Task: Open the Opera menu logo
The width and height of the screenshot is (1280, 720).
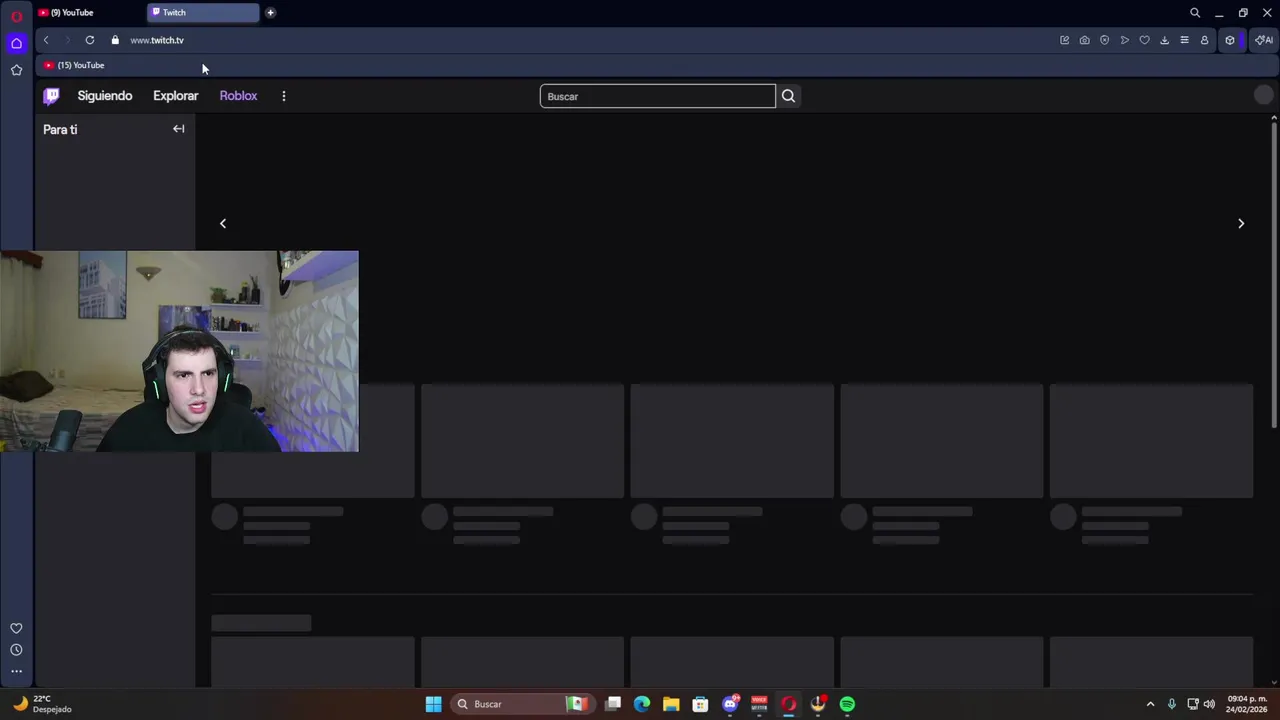Action: point(16,16)
